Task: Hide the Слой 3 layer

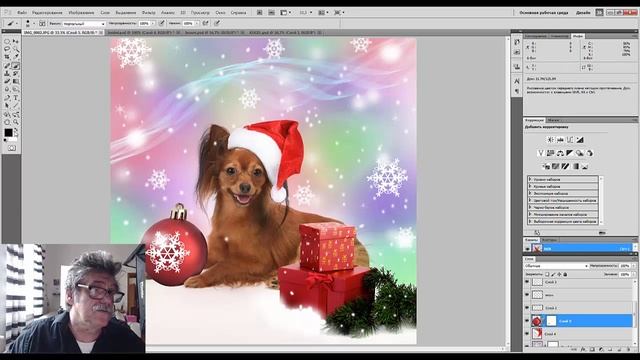Action: [527, 282]
